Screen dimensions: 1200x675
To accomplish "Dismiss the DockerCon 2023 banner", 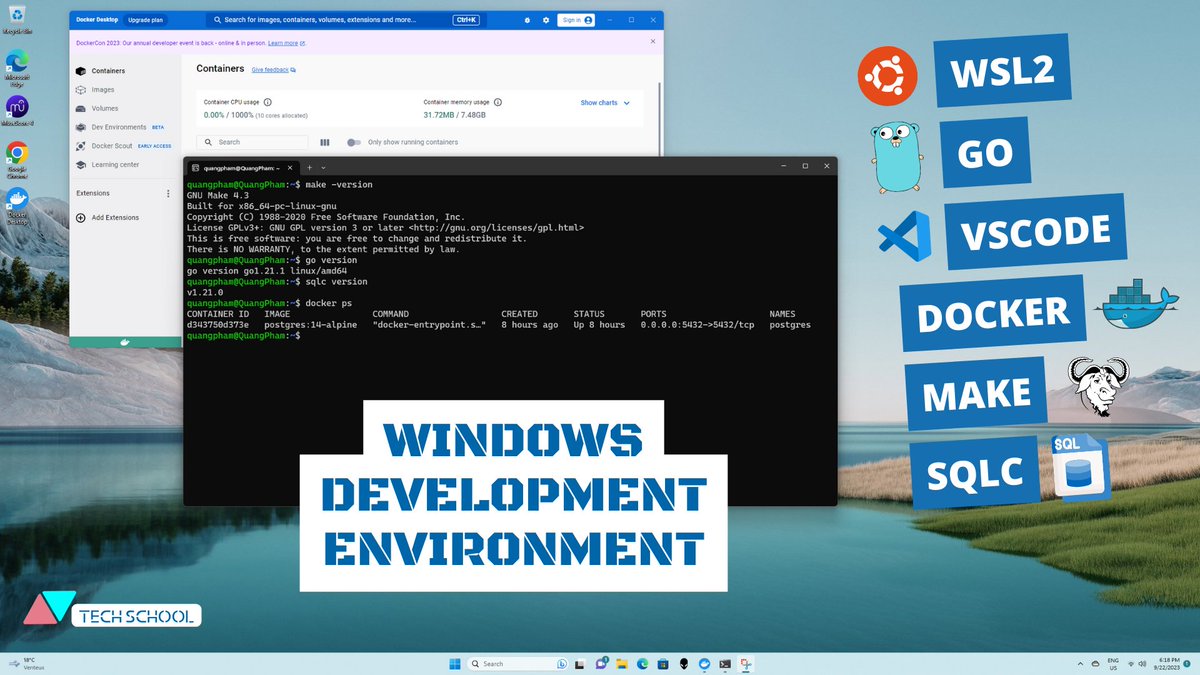I will 653,42.
